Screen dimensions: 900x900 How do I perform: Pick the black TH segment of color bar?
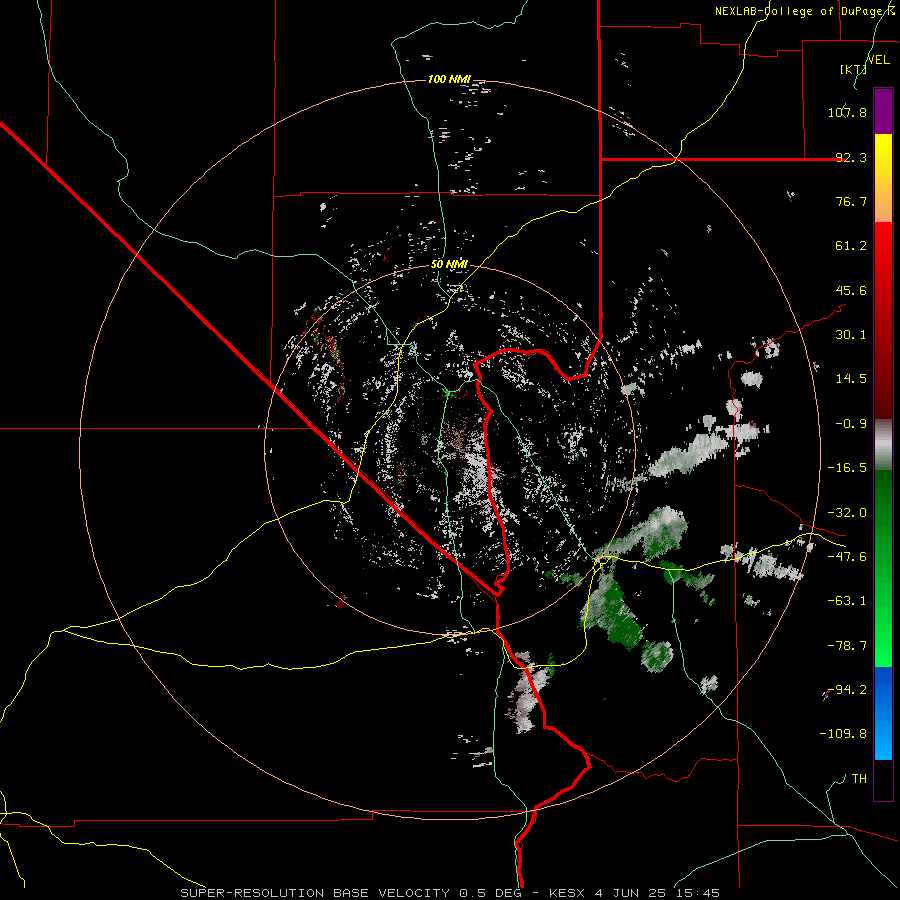tap(883, 779)
